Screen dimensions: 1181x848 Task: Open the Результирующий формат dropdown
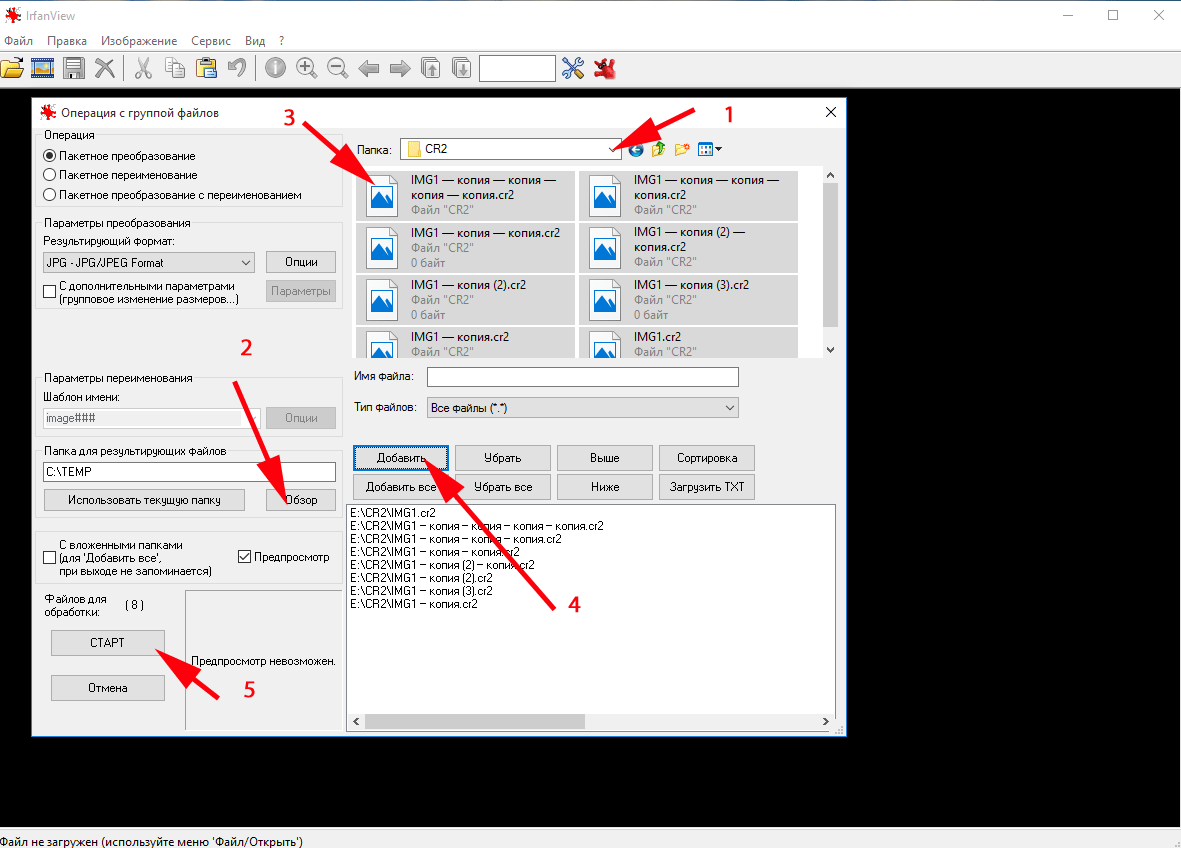click(x=246, y=262)
